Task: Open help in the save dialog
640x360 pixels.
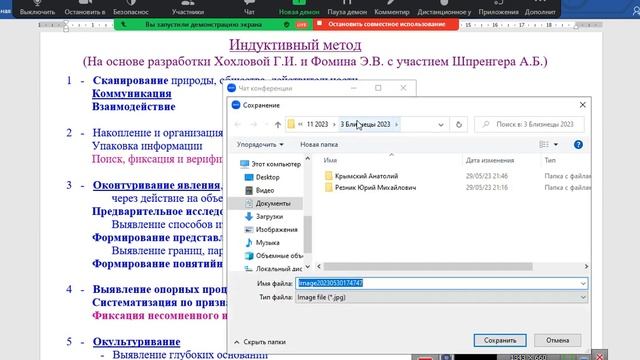Action: point(578,144)
